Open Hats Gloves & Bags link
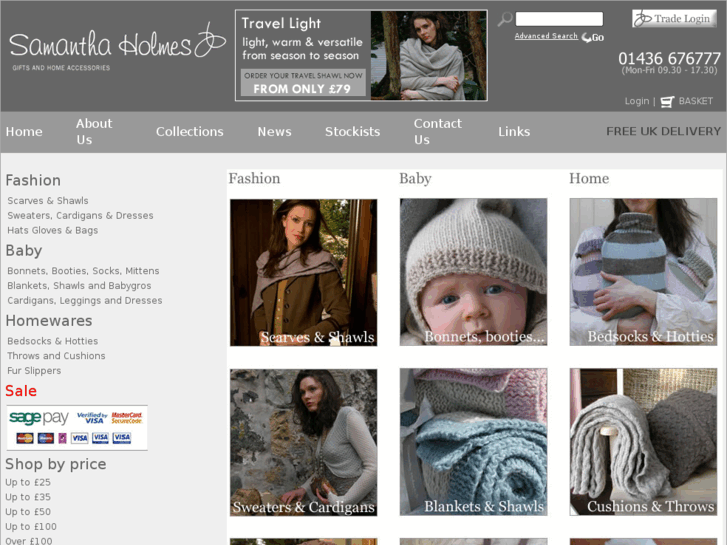 point(52,231)
